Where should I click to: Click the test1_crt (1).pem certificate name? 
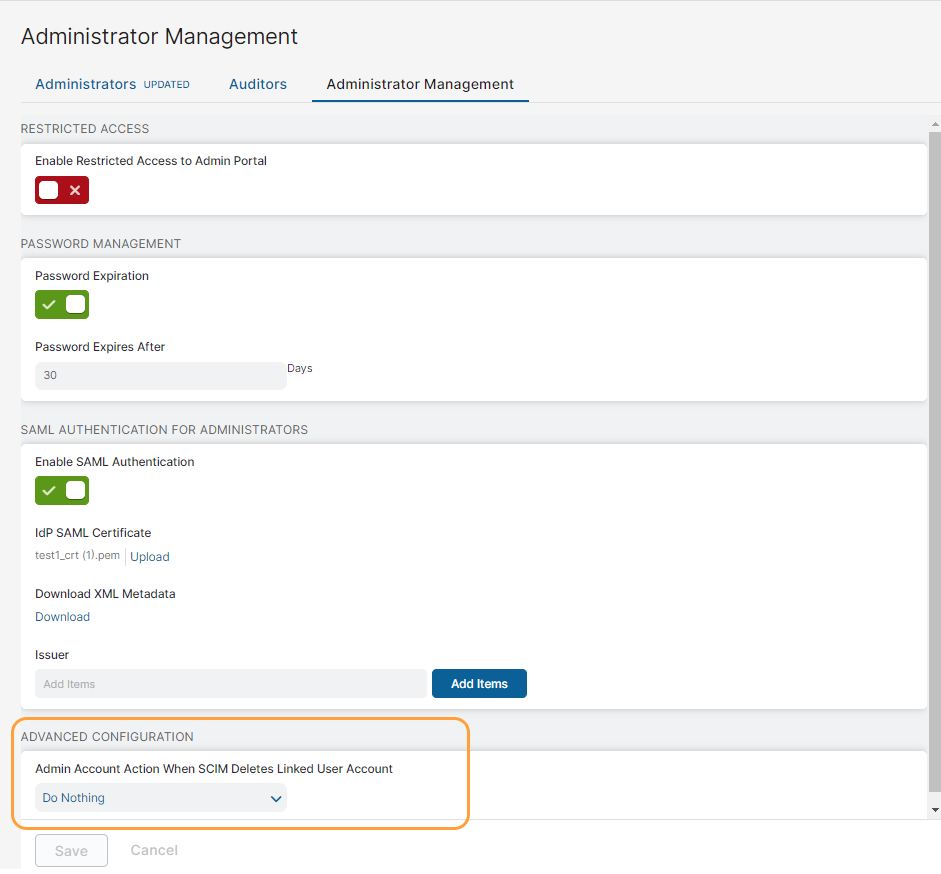click(77, 556)
